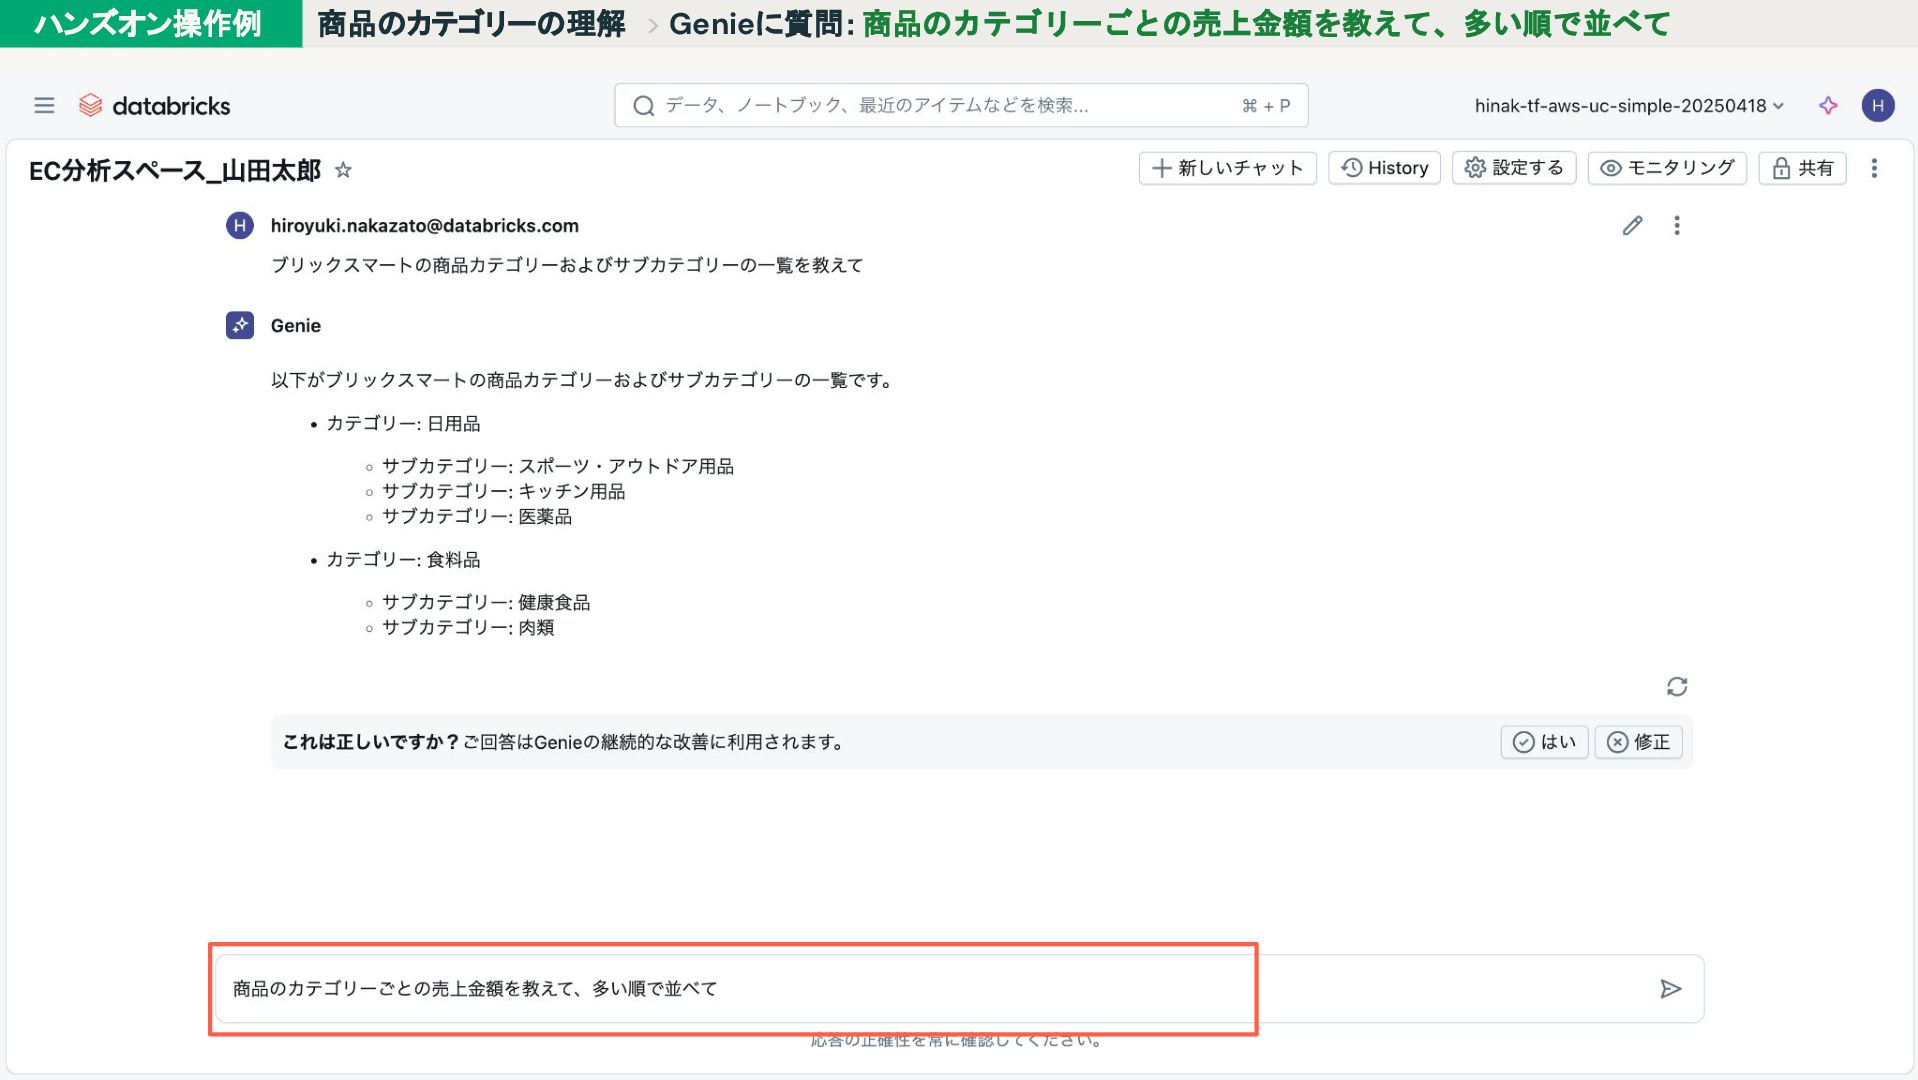
Task: Click the EC分析スペース_山田太郎 title
Action: pyautogui.click(x=175, y=171)
